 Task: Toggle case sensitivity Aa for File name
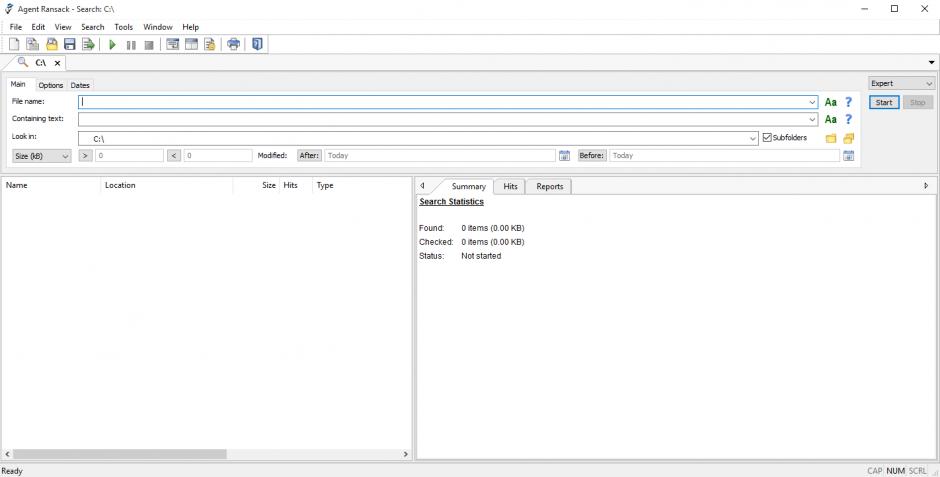[x=830, y=102]
